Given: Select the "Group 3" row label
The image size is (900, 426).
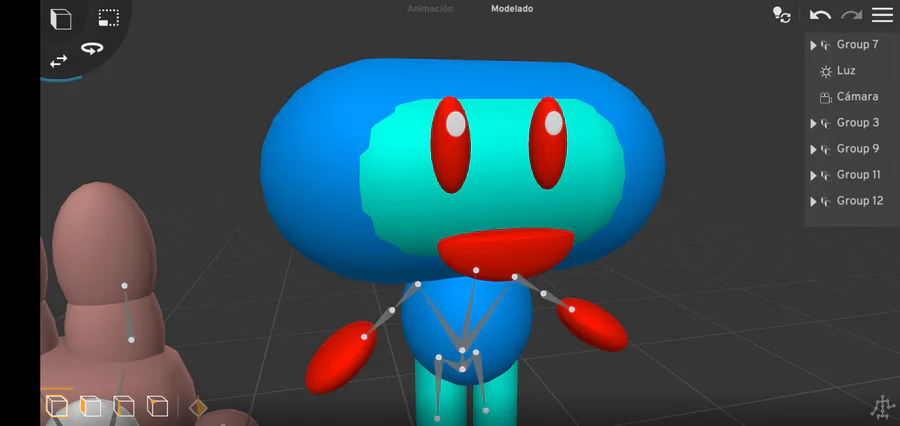Looking at the screenshot, I should pos(858,123).
